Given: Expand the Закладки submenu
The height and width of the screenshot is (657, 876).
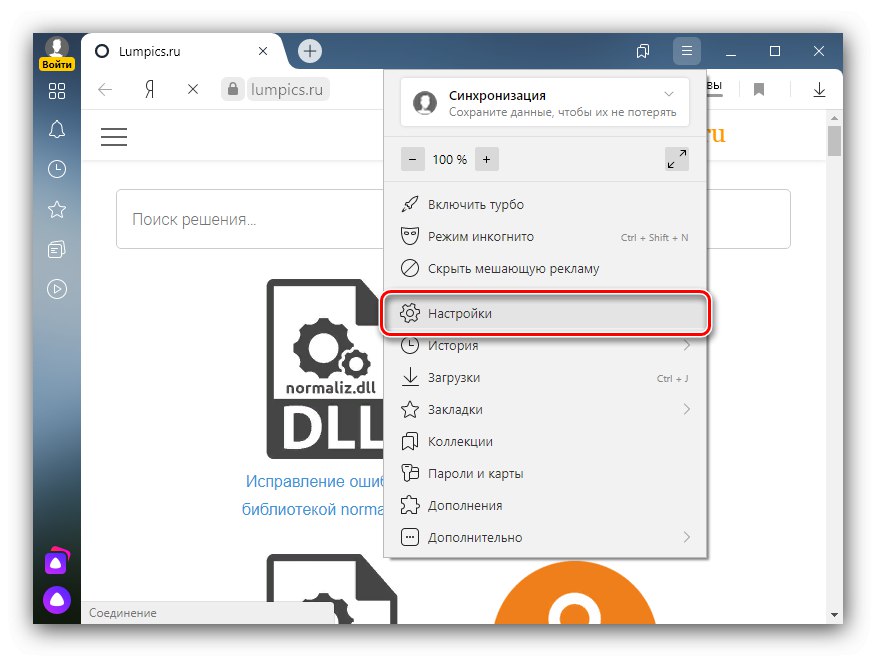Looking at the screenshot, I should [x=545, y=410].
